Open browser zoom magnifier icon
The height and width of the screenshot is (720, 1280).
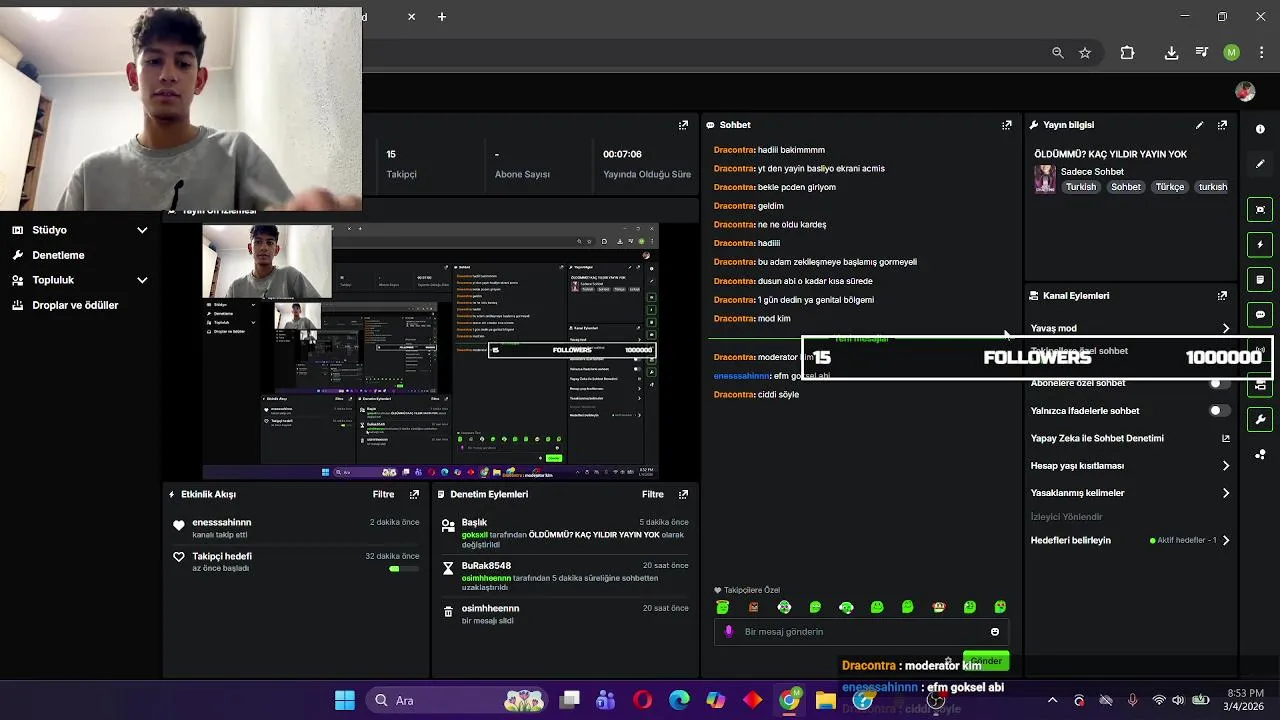(x=1058, y=53)
